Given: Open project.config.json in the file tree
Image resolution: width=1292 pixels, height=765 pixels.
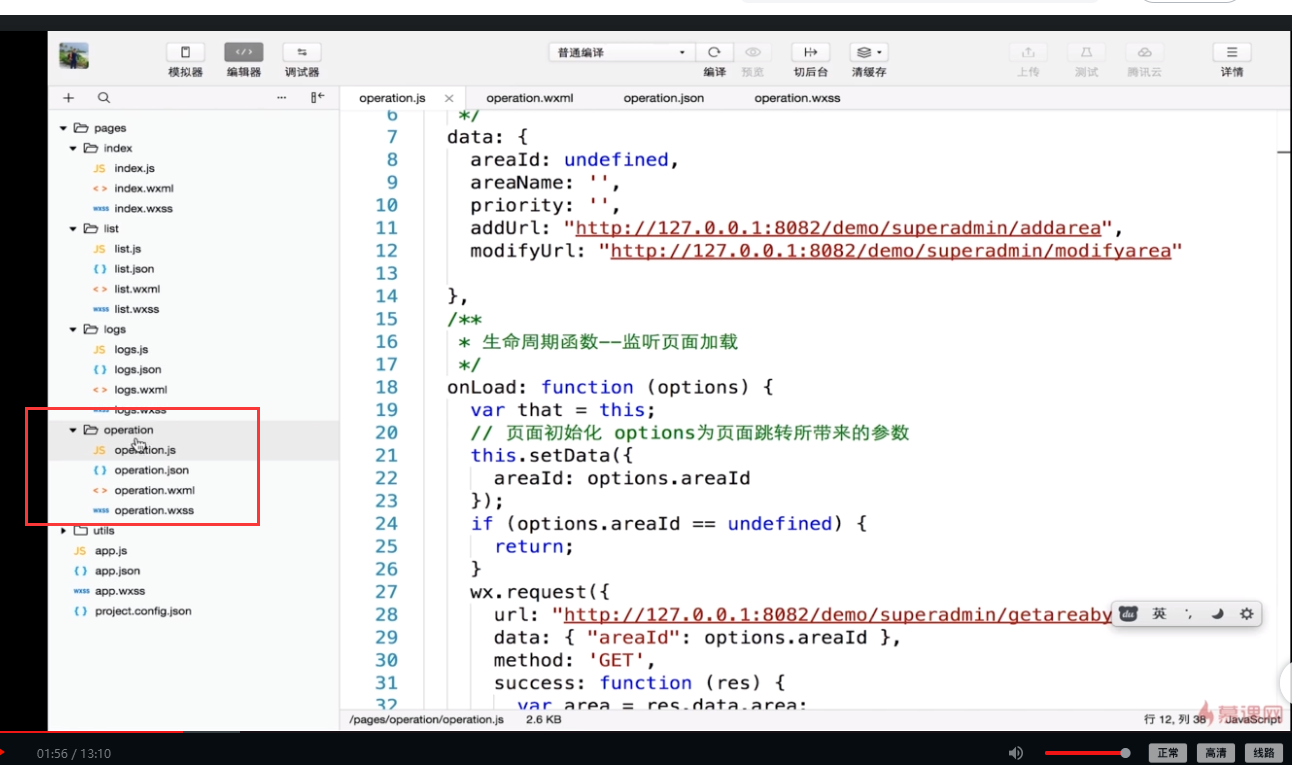Looking at the screenshot, I should (x=142, y=611).
